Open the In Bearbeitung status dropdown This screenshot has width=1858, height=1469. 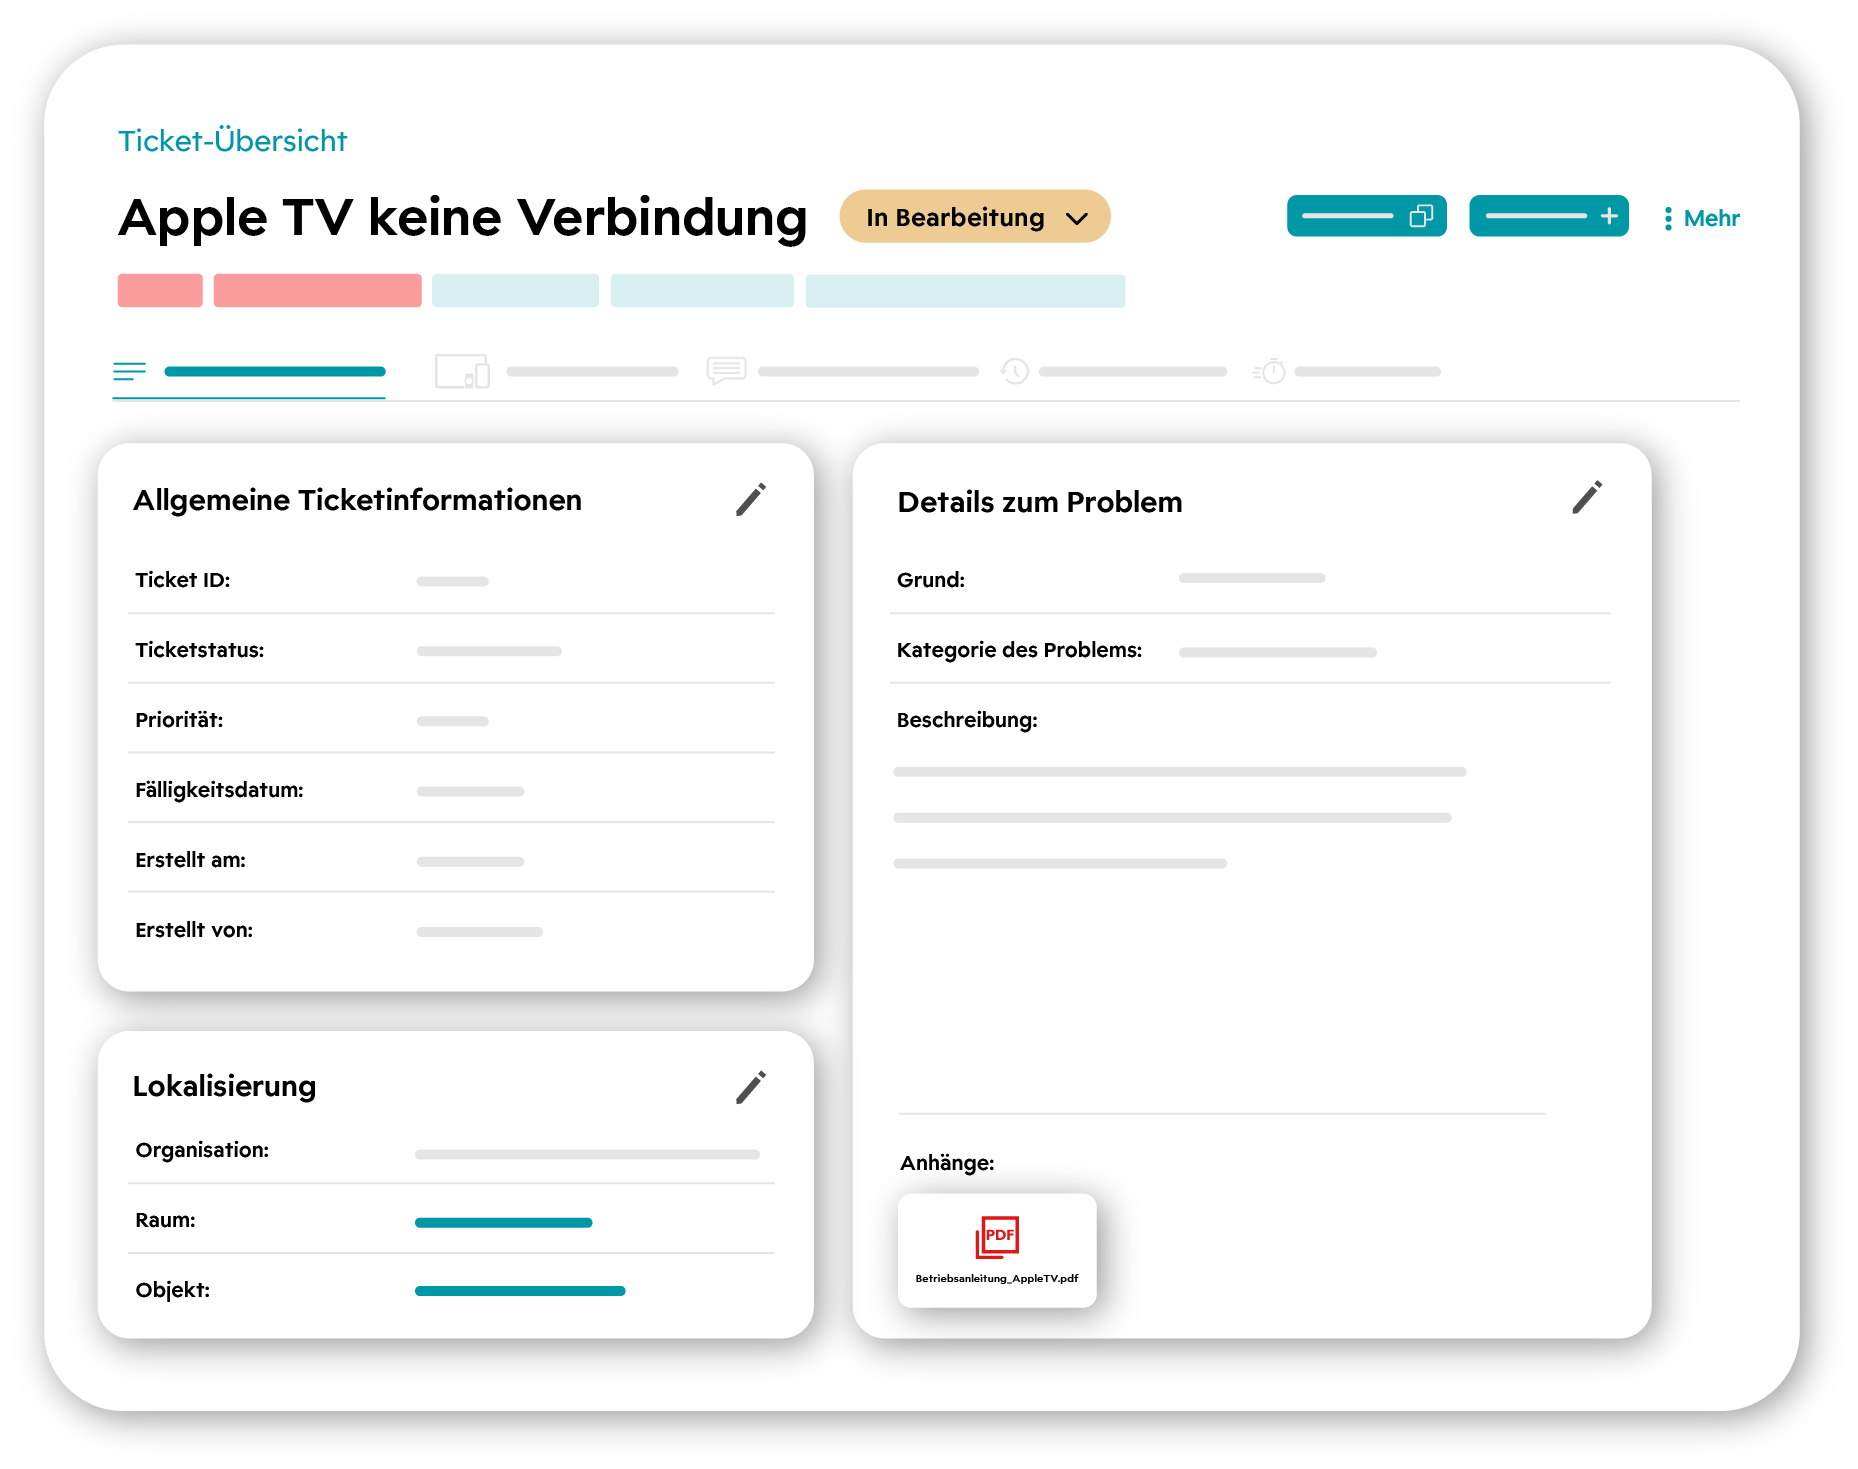(x=974, y=216)
